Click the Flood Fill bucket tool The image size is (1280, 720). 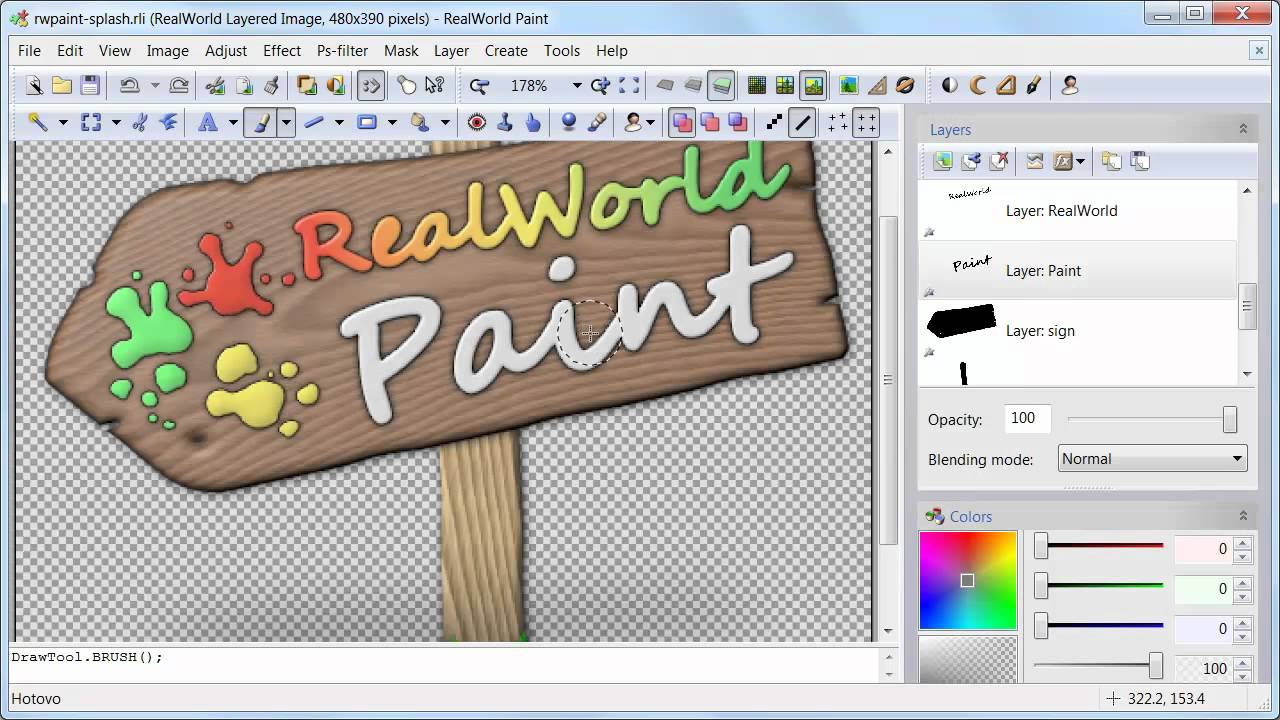(420, 122)
